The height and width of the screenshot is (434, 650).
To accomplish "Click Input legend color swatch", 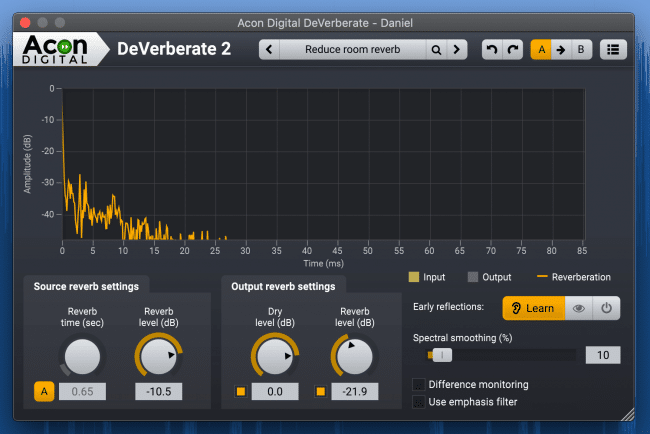I will click(414, 277).
